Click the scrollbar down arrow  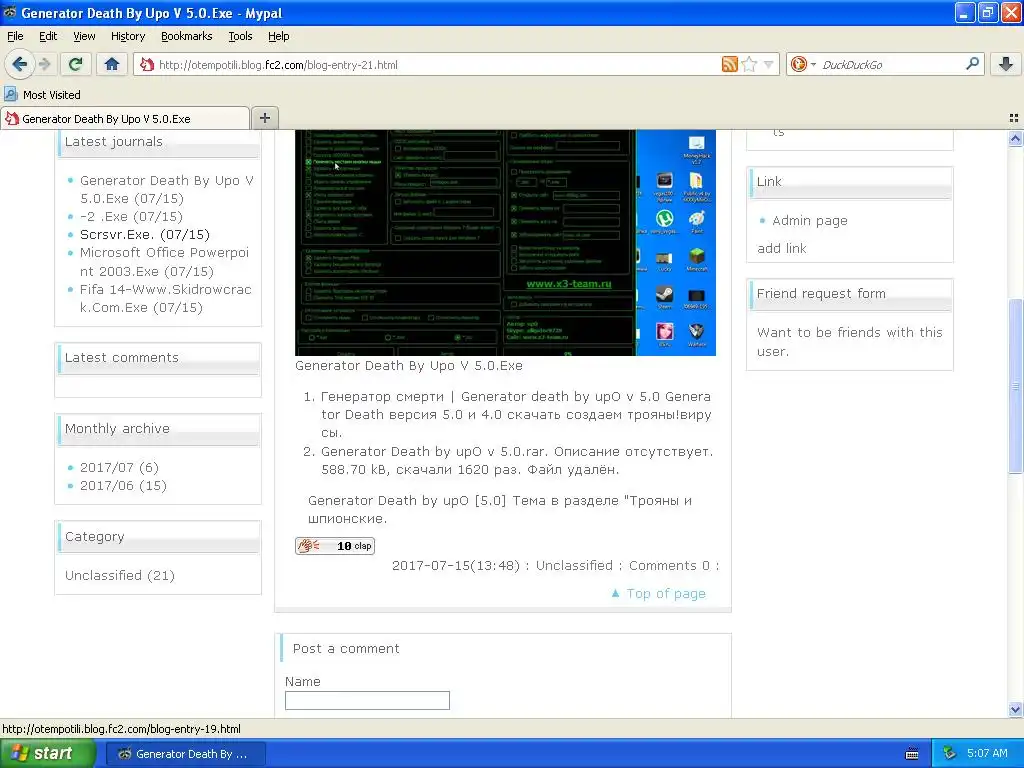coord(1015,709)
